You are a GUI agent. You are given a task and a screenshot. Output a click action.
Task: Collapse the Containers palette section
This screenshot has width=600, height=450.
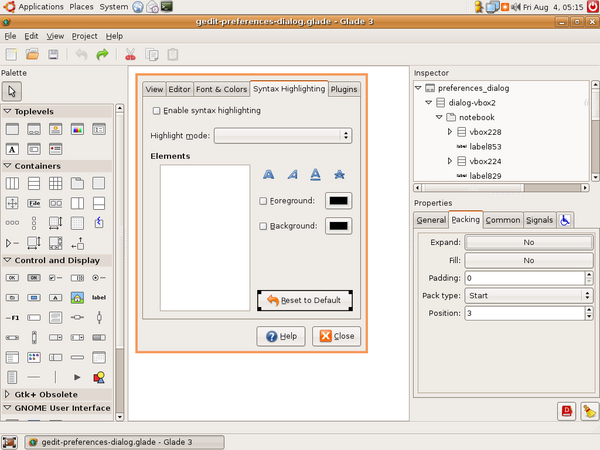[x=7, y=166]
